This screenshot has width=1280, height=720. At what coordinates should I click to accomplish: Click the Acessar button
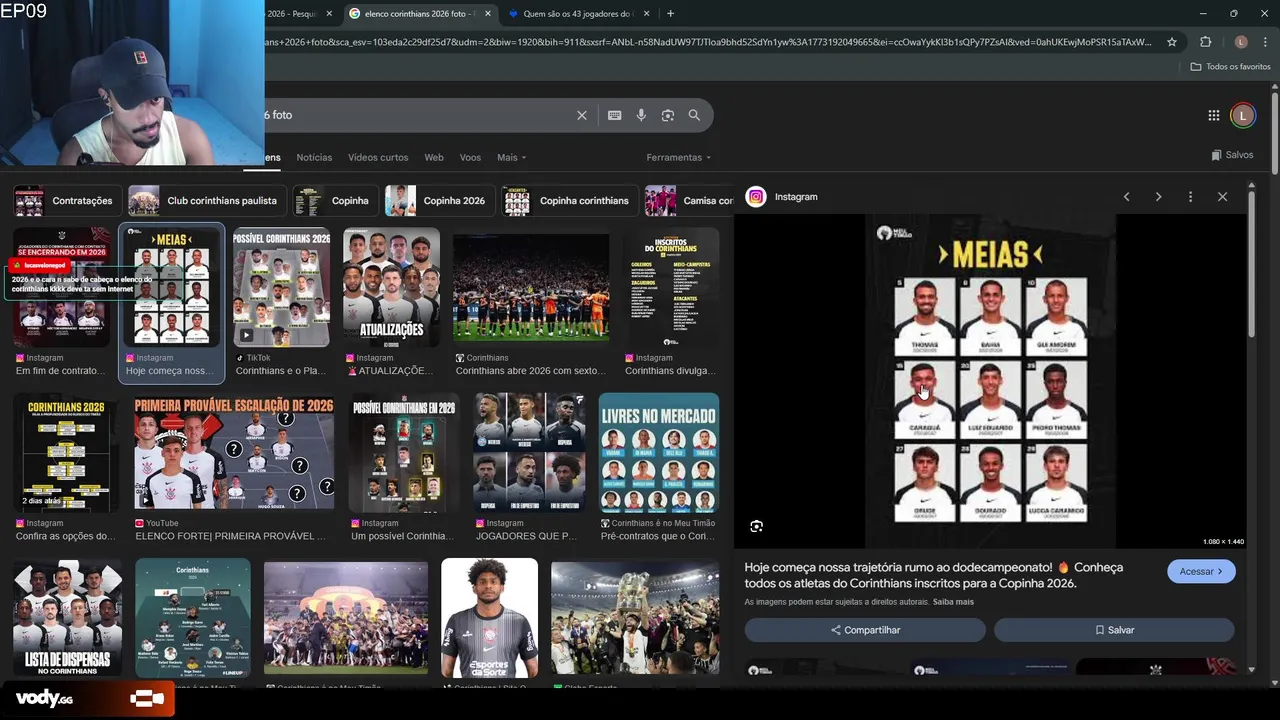click(1201, 571)
